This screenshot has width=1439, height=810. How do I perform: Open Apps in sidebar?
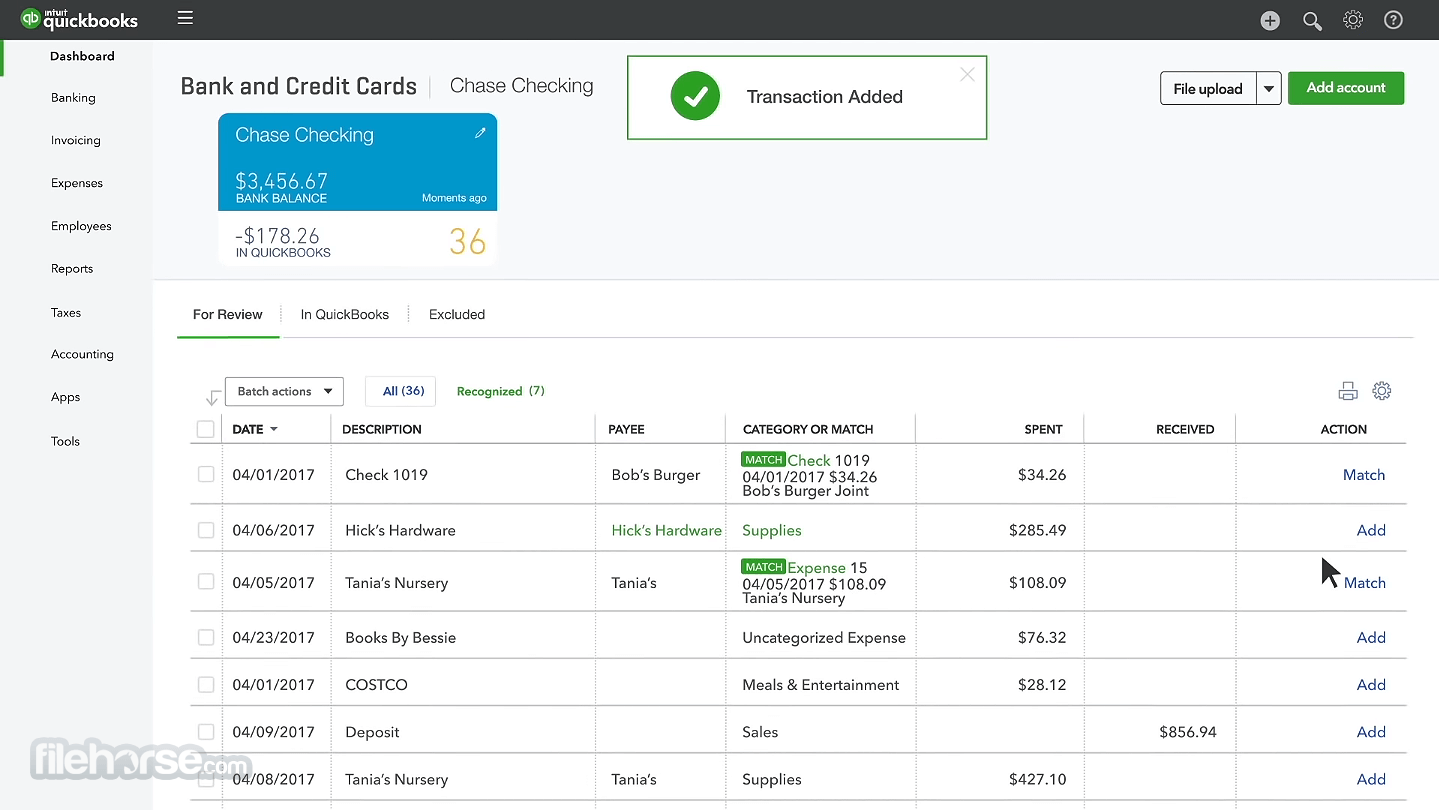point(65,397)
